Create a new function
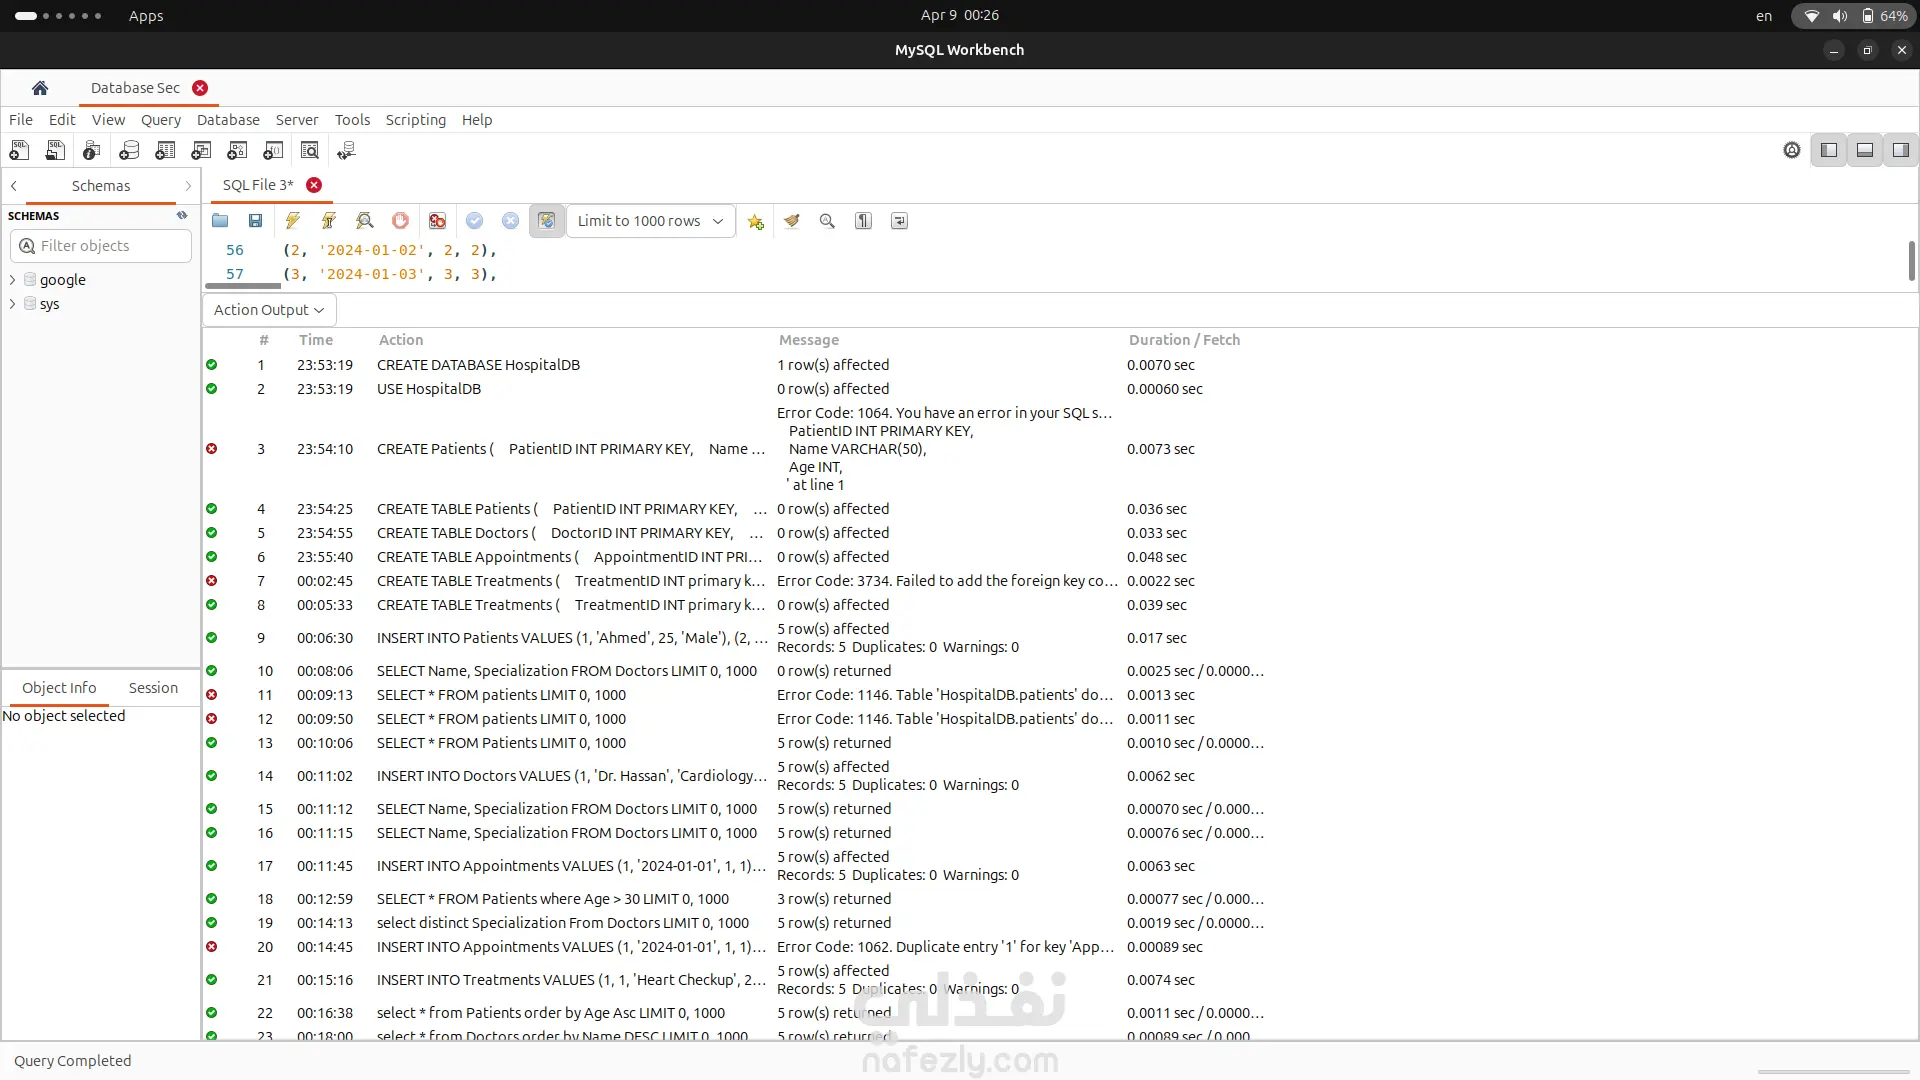This screenshot has height=1080, width=1920. (273, 150)
